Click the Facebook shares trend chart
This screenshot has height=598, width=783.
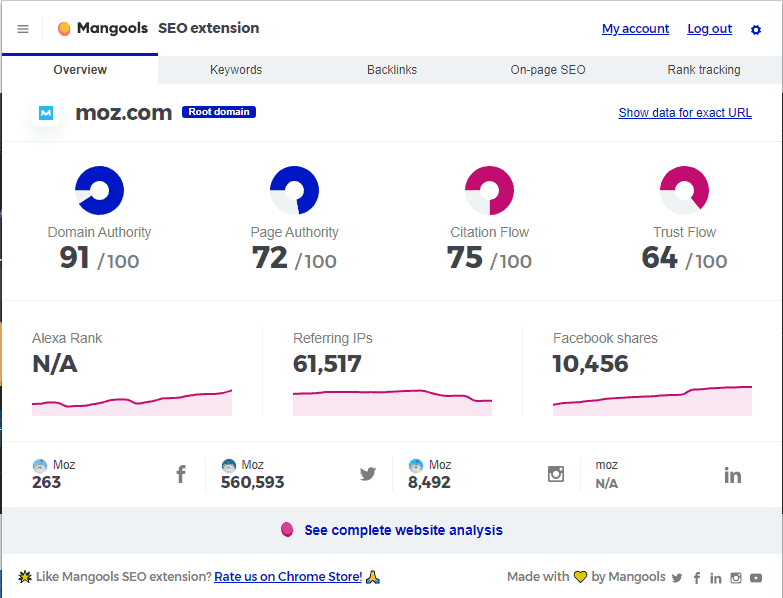[x=652, y=401]
